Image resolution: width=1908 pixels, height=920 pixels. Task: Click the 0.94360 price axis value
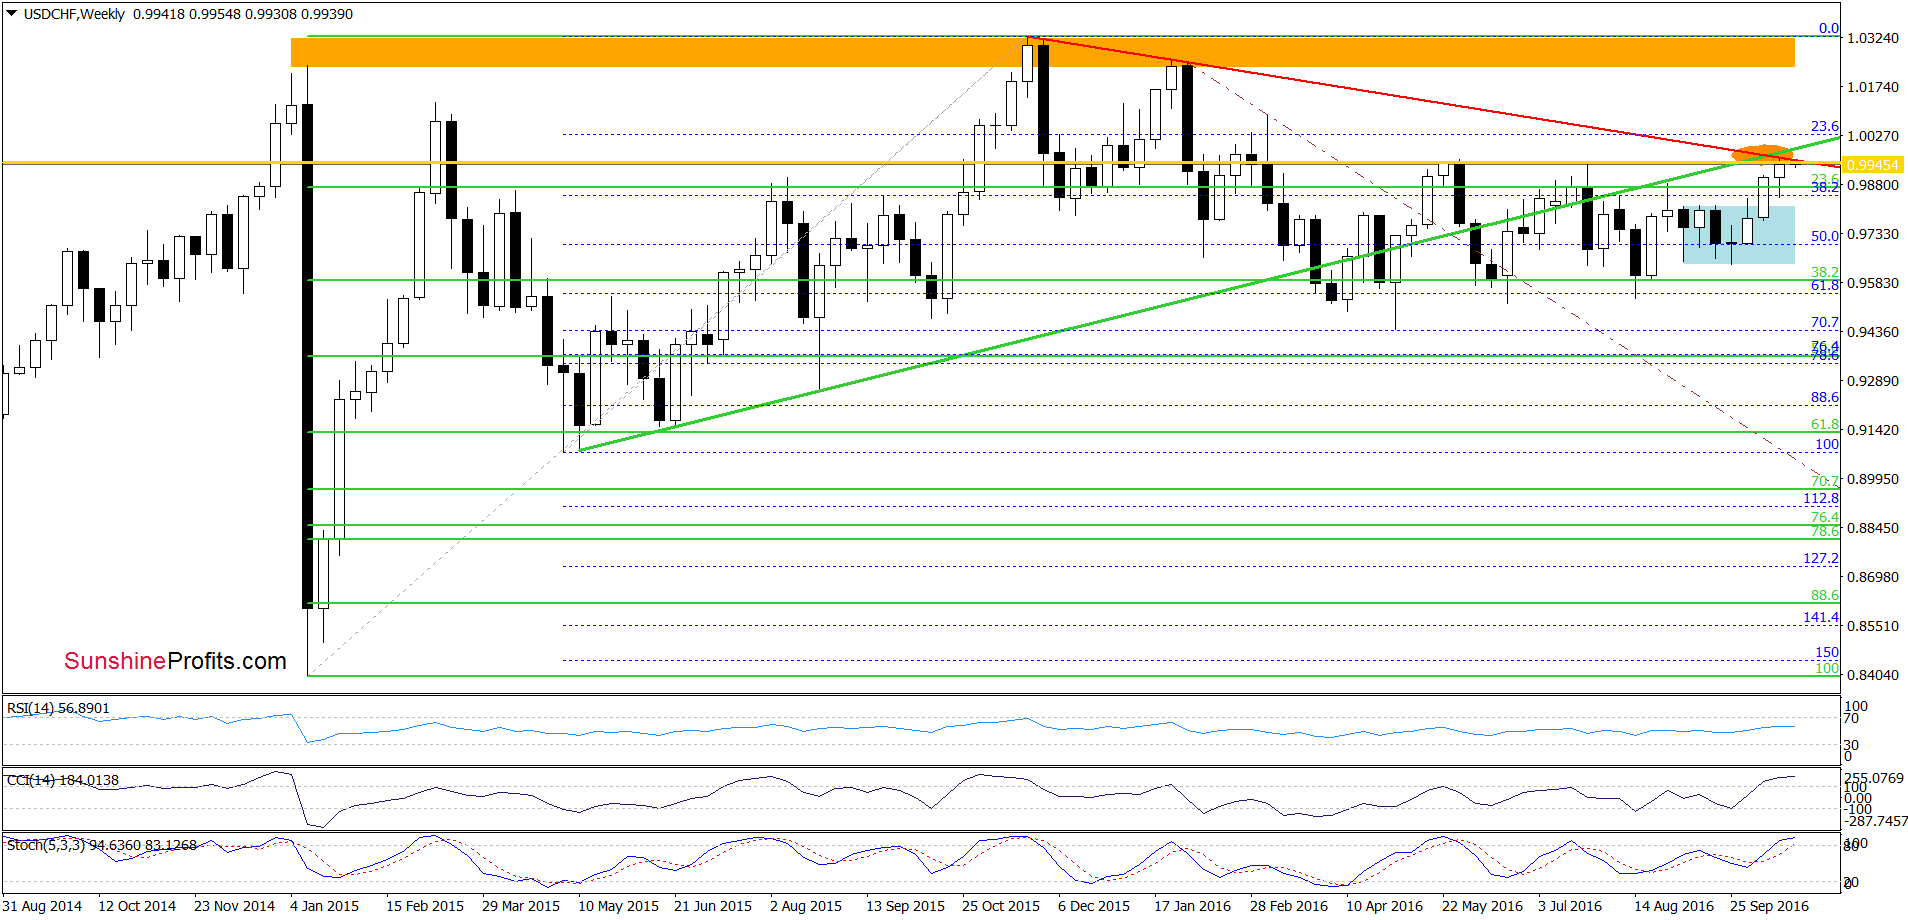click(x=1872, y=332)
